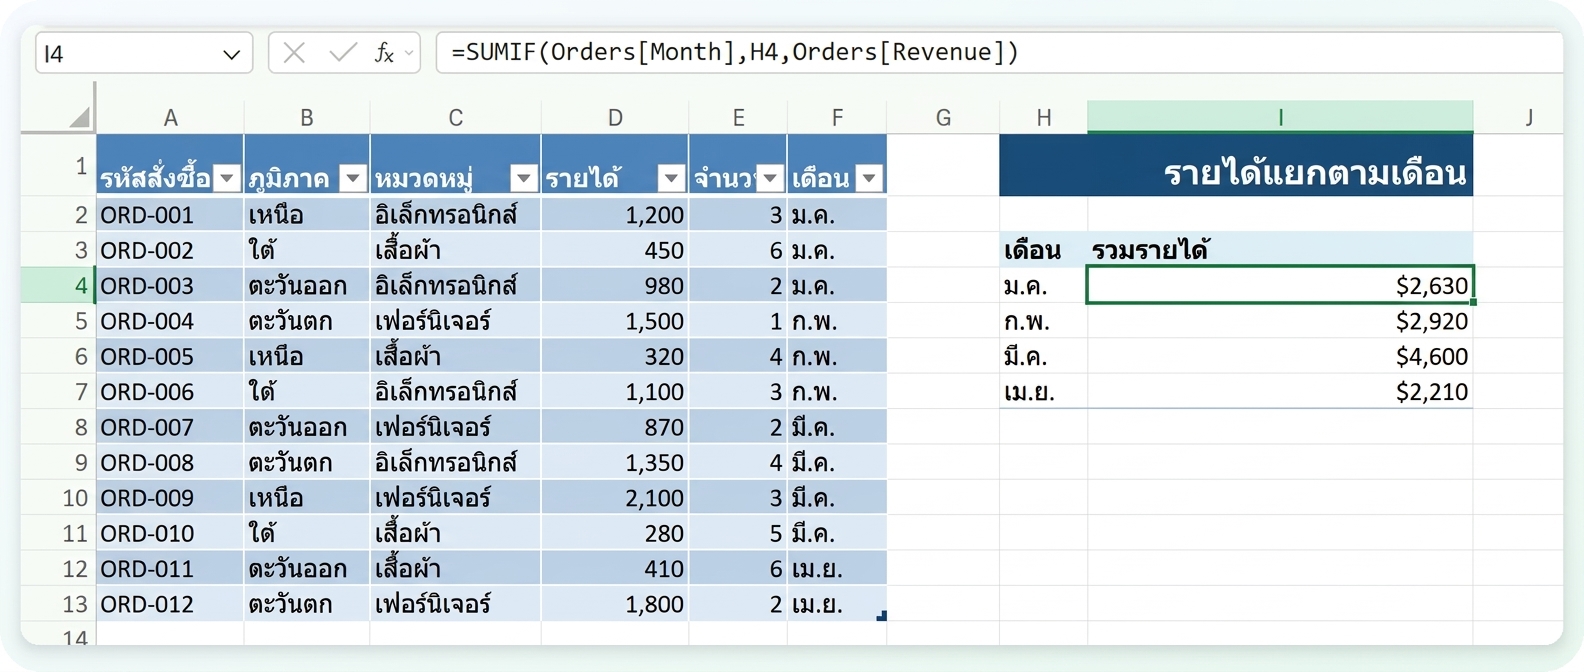Open the รายได้ column filter dropdown
The width and height of the screenshot is (1584, 672).
coord(672,179)
